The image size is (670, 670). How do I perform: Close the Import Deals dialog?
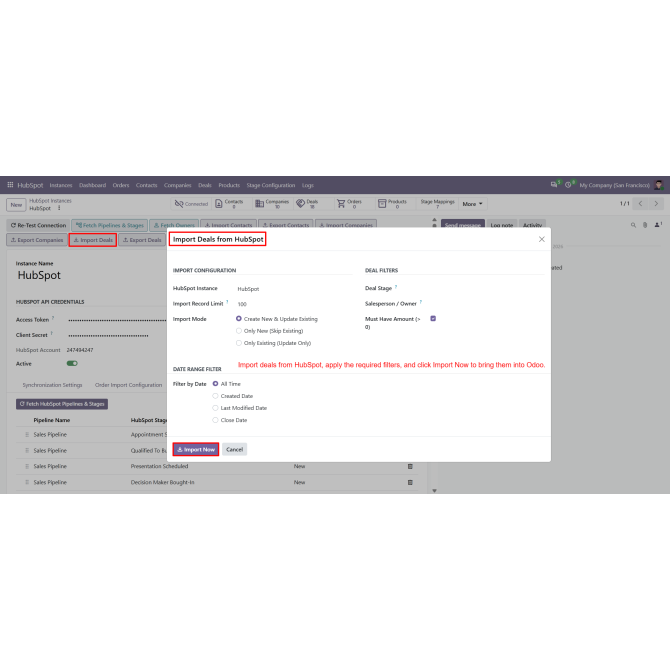click(x=542, y=239)
